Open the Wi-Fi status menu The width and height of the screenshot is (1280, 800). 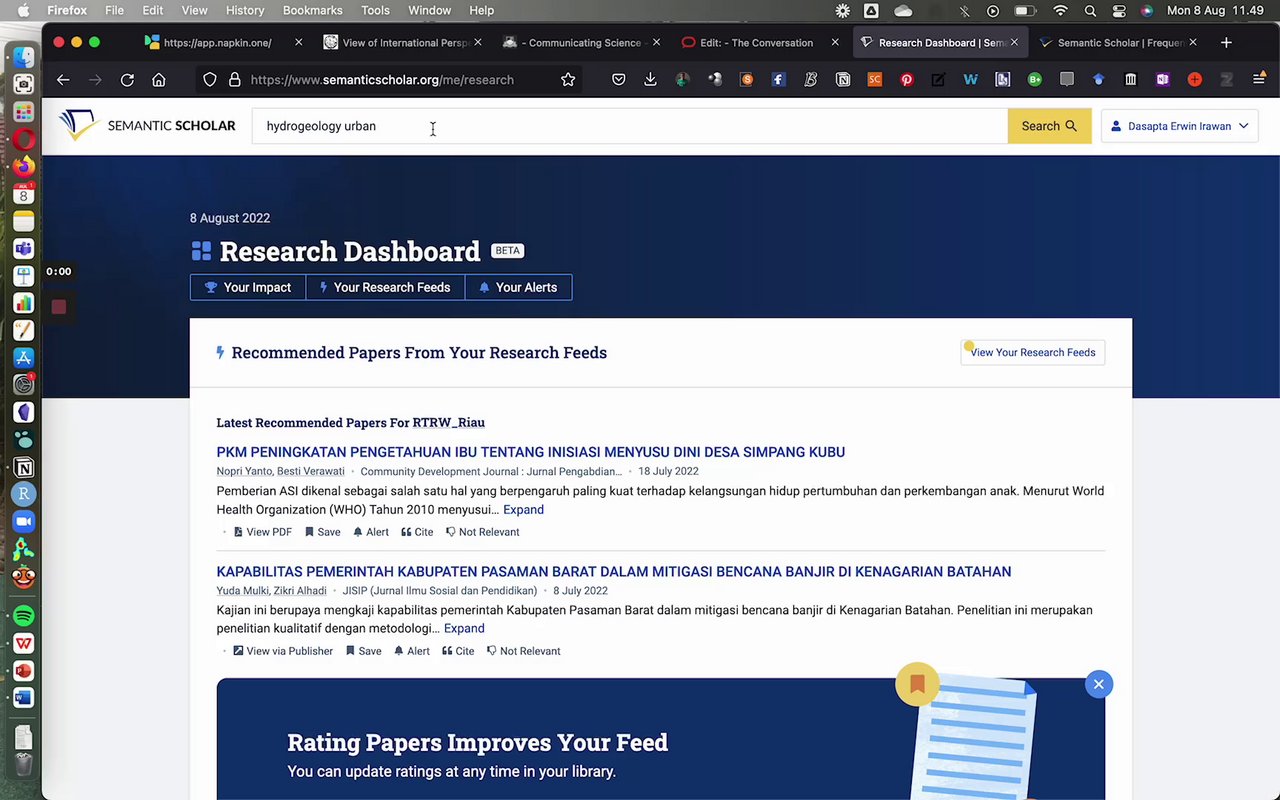pos(1061,11)
